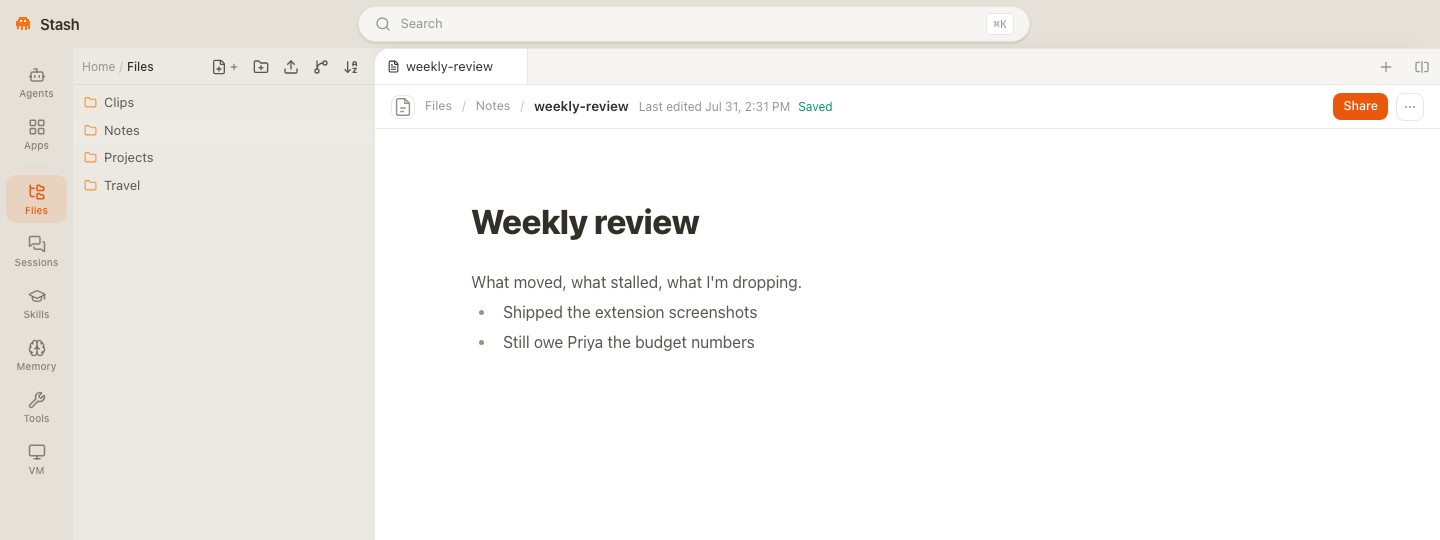Open the more options ellipsis menu

pyautogui.click(x=1410, y=107)
